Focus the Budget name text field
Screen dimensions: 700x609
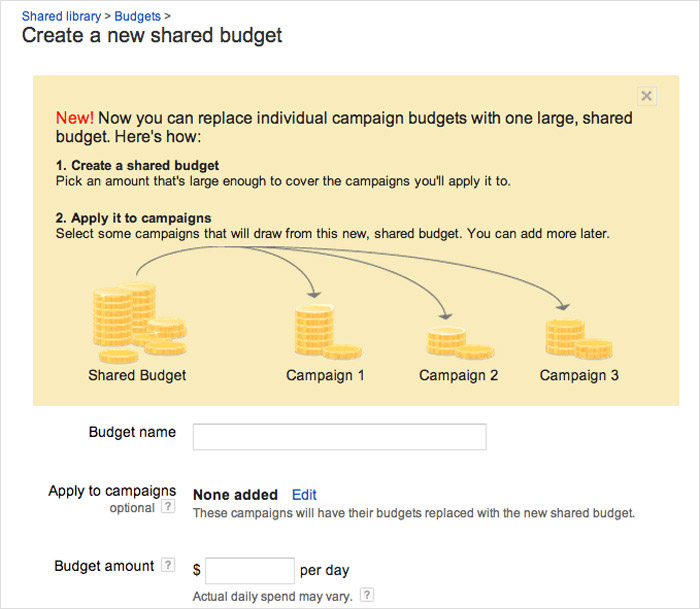pyautogui.click(x=340, y=437)
